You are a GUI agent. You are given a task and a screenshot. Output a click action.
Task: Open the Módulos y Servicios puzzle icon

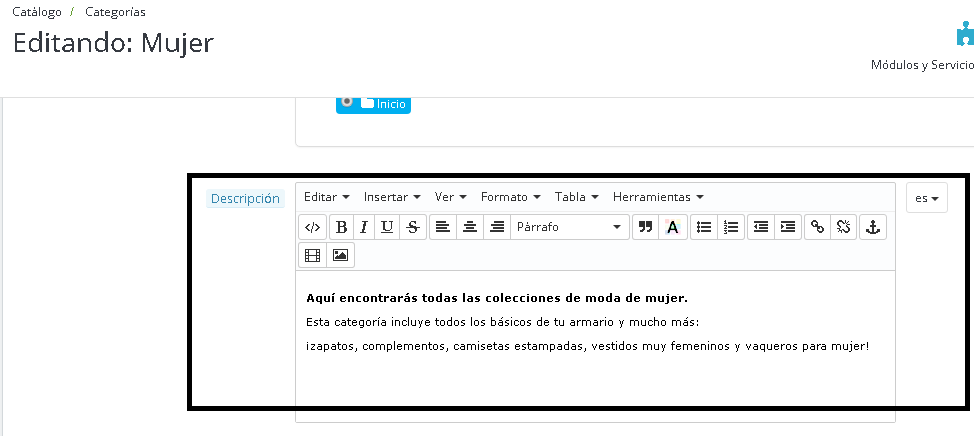point(965,34)
